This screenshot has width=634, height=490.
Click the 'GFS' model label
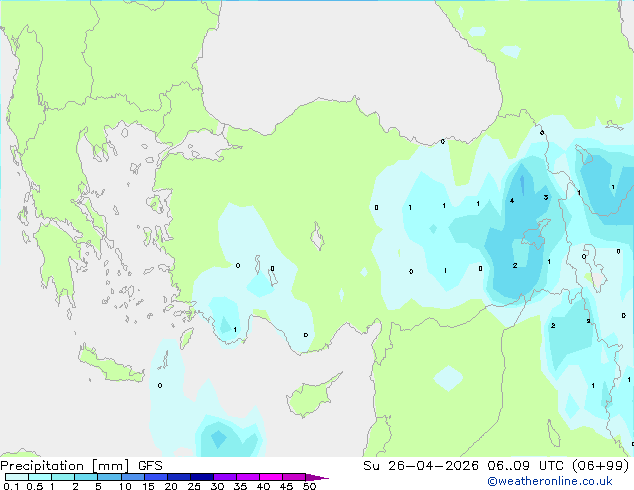pyautogui.click(x=150, y=466)
